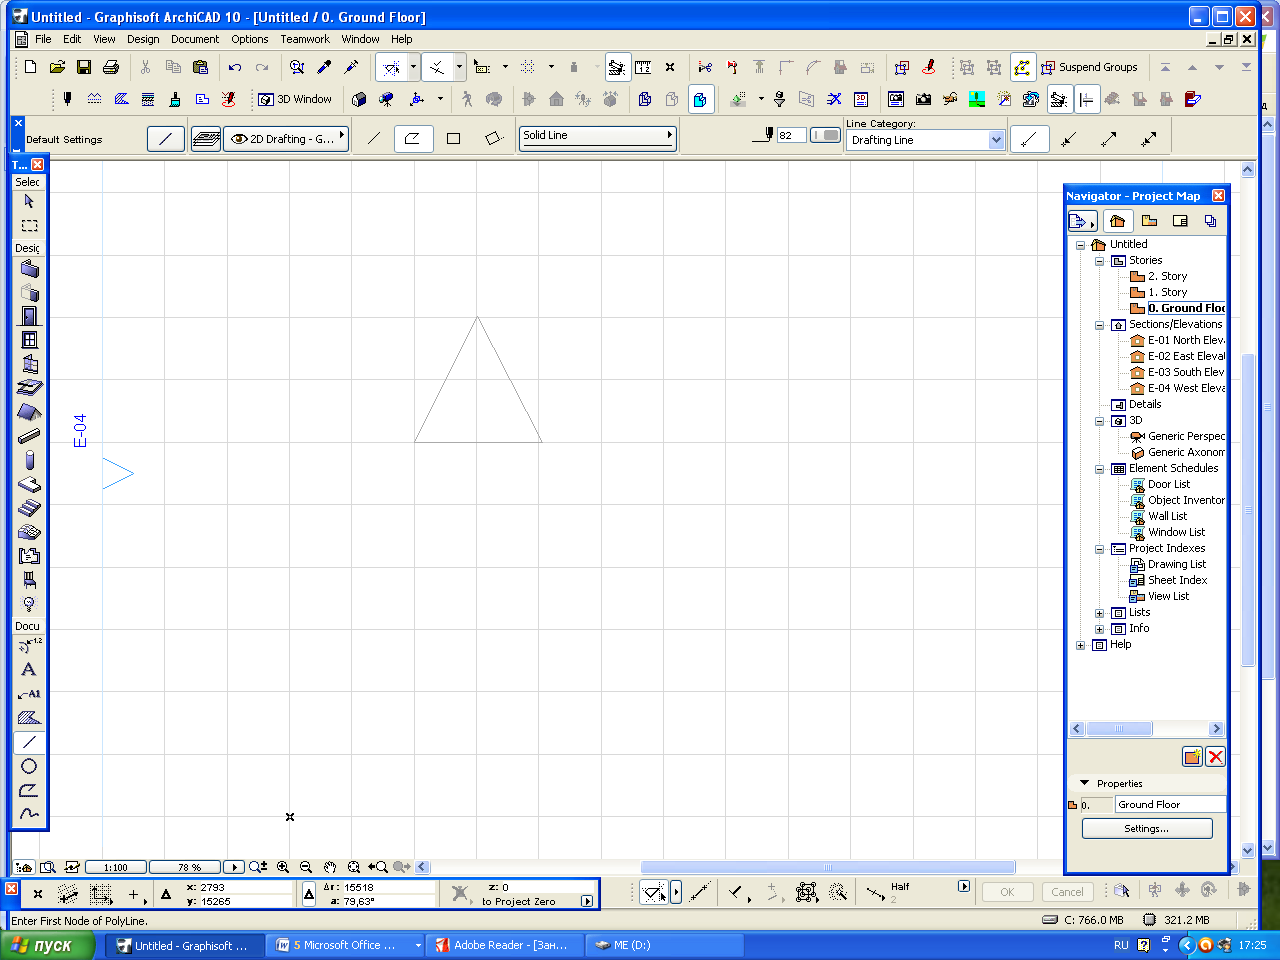Screen dimensions: 1280x960
Task: Select arrowhead at start point option
Action: pyautogui.click(x=1069, y=139)
